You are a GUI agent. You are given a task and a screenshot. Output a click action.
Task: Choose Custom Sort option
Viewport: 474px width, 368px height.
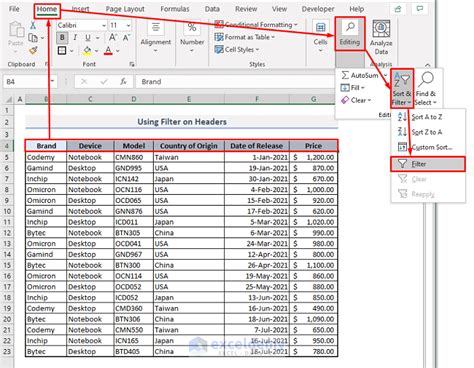click(428, 147)
